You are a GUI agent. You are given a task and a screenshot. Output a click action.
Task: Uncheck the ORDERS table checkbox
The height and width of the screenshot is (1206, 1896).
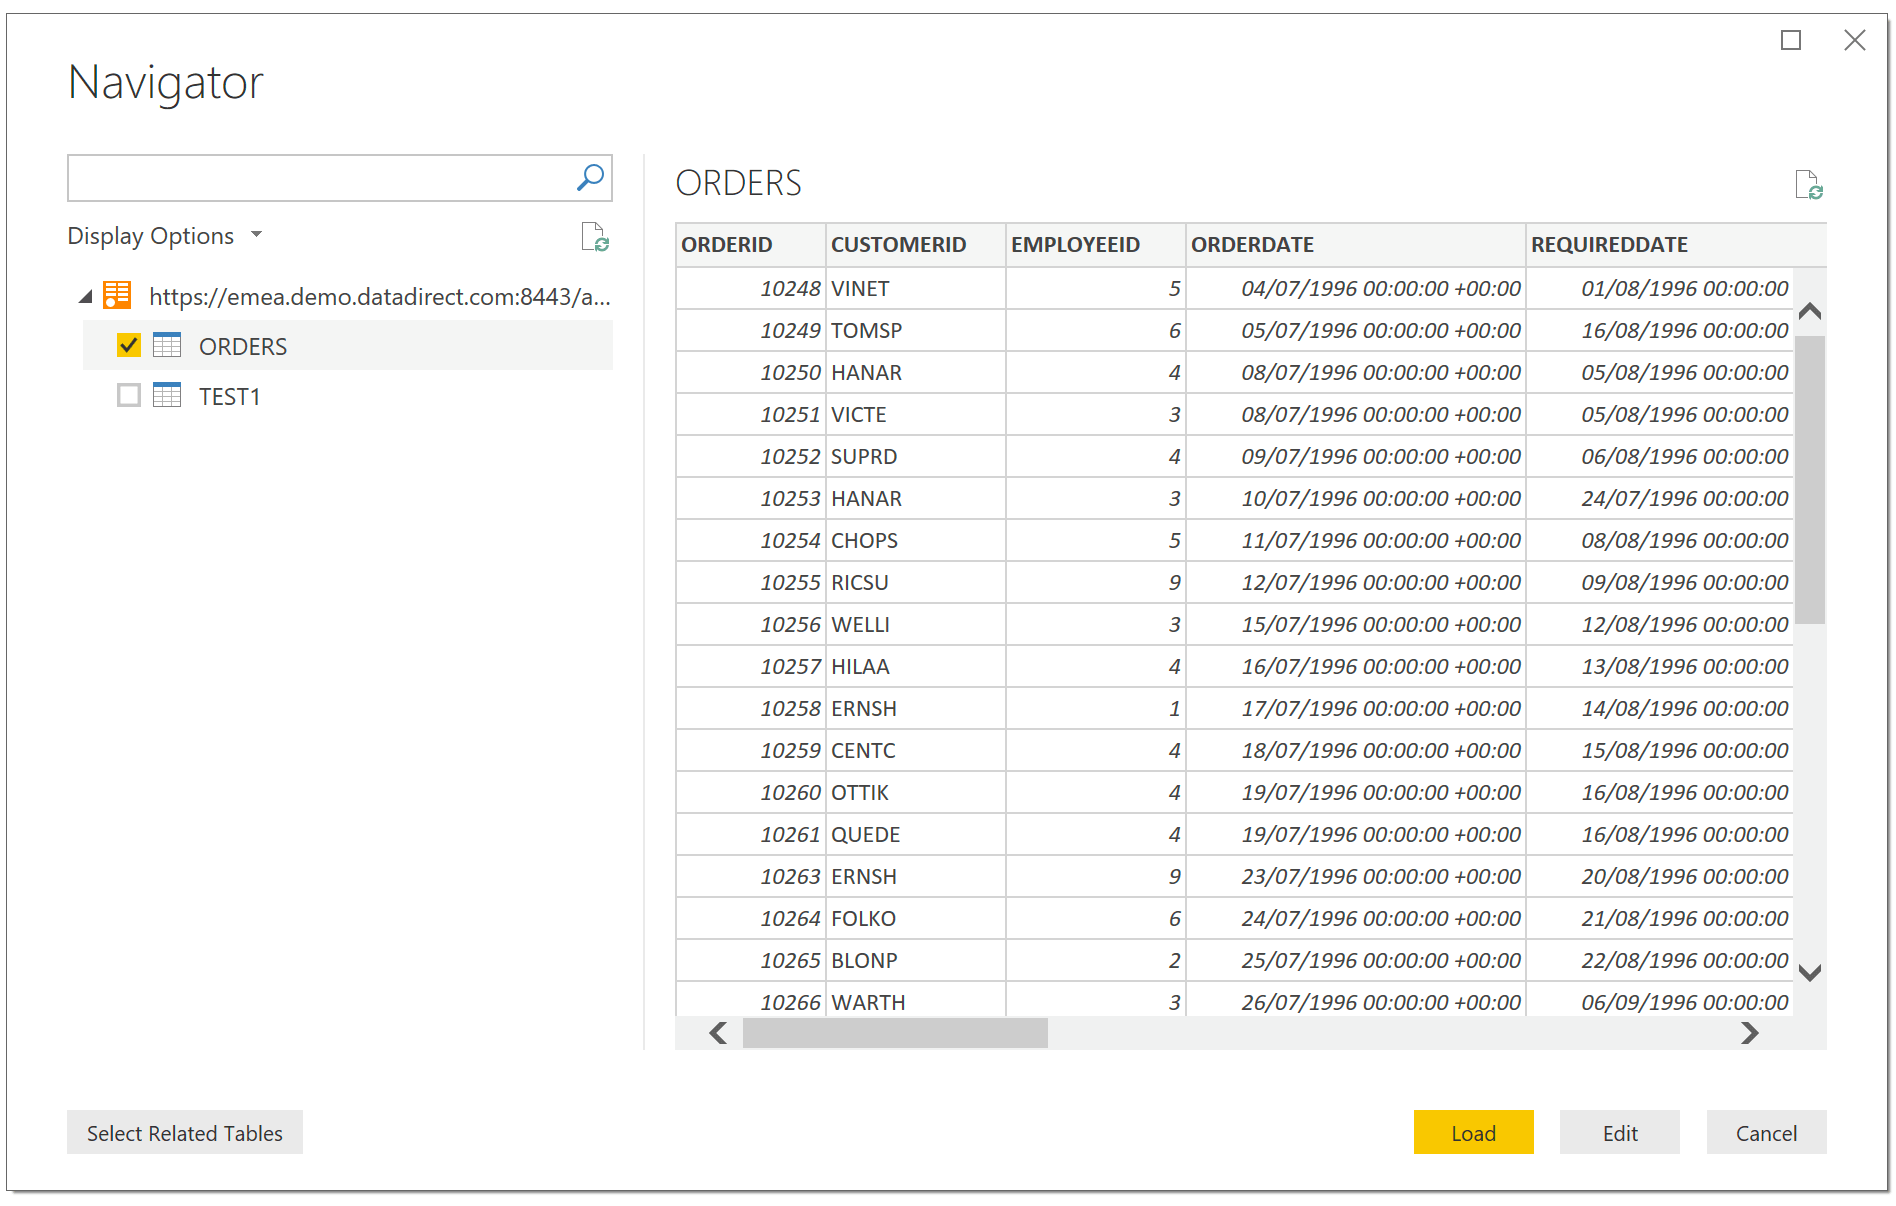pos(128,345)
